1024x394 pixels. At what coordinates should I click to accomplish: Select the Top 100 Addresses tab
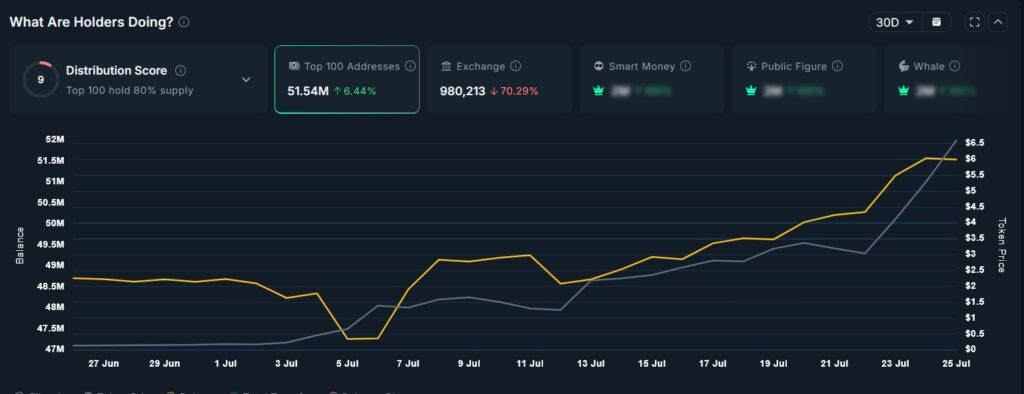[x=347, y=79]
